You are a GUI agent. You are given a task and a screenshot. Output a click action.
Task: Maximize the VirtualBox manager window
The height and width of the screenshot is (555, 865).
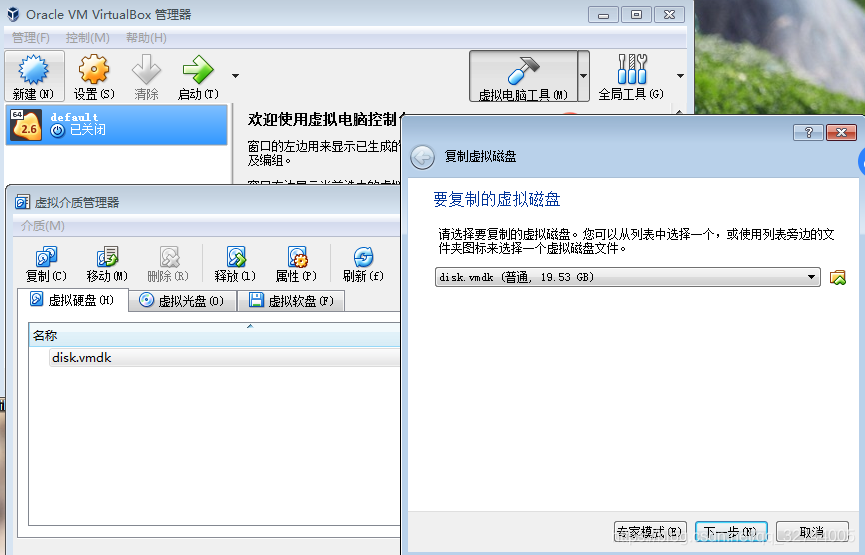(636, 14)
